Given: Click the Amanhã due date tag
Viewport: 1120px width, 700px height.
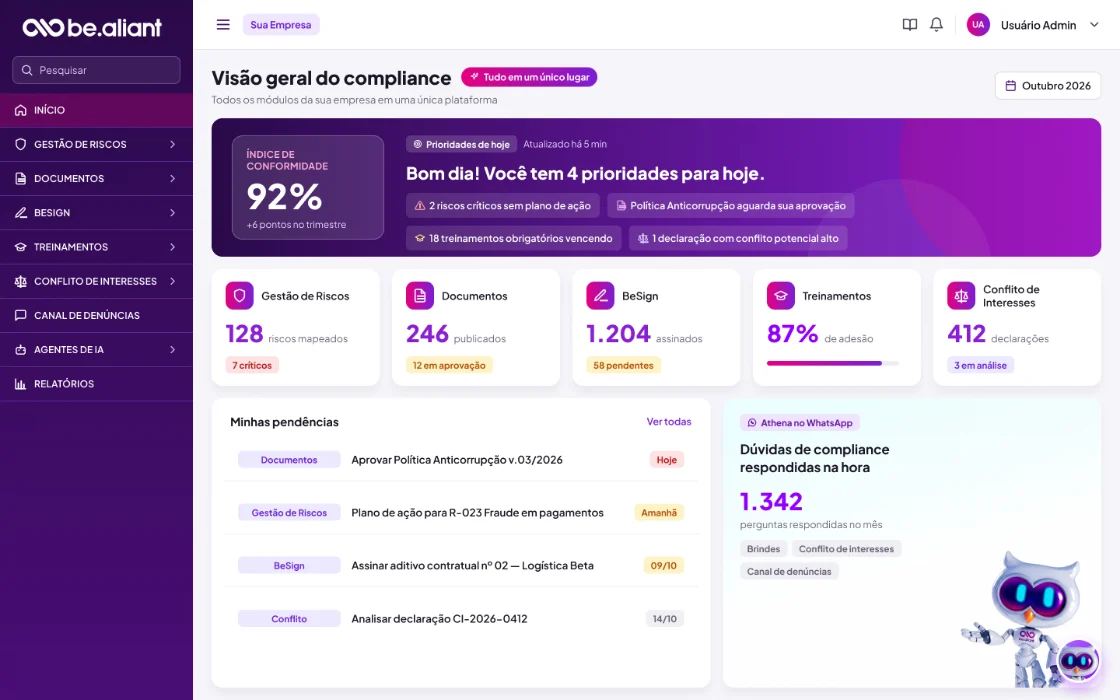Looking at the screenshot, I should (659, 513).
